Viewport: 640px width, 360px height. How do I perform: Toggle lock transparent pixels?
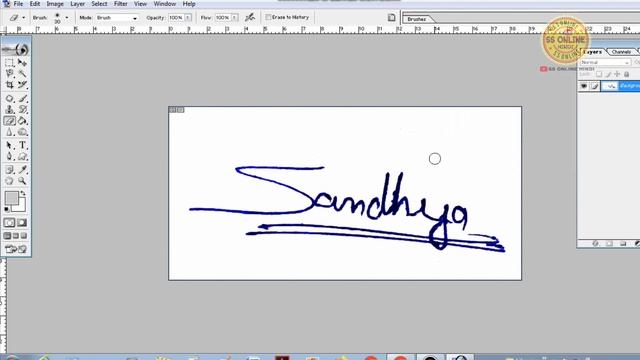click(x=599, y=74)
